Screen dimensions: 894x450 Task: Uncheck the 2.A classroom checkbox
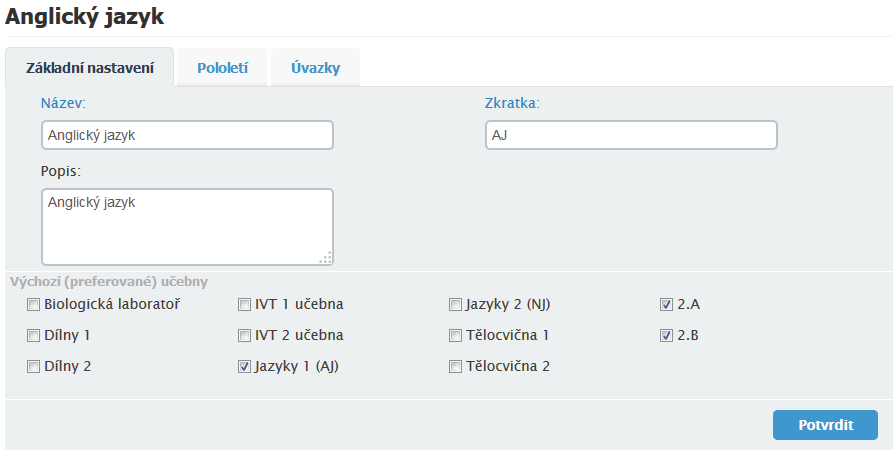click(x=666, y=305)
